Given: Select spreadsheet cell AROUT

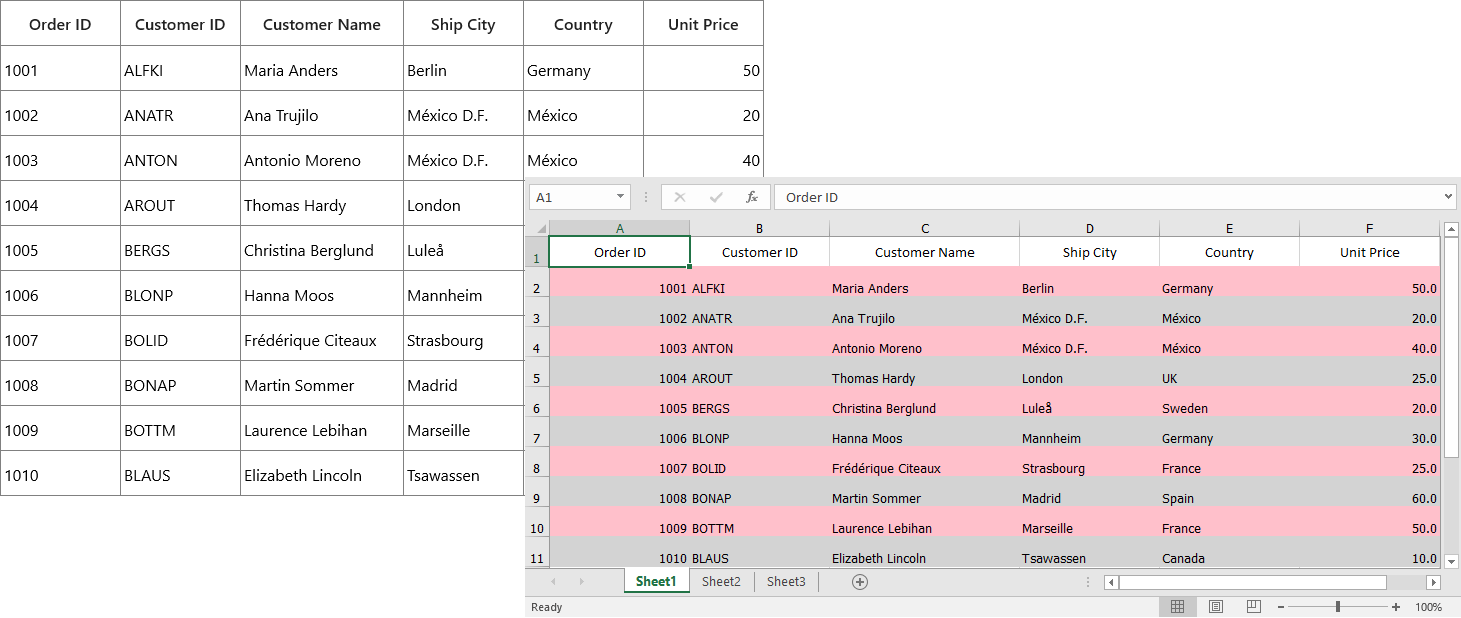Looking at the screenshot, I should click(760, 372).
